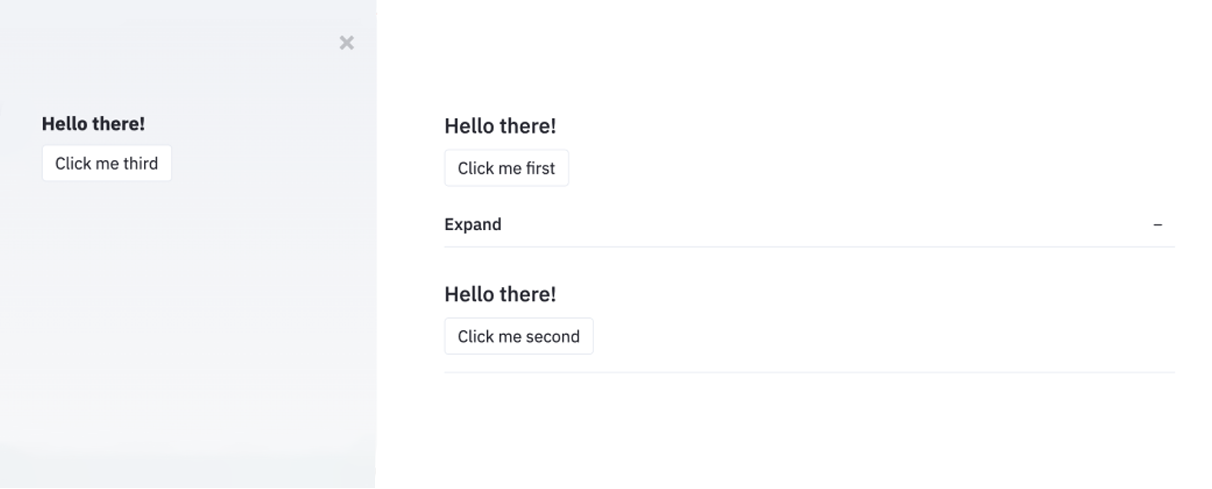This screenshot has height=489, width=1212.
Task: Close the sidebar with the X icon
Action: (346, 43)
